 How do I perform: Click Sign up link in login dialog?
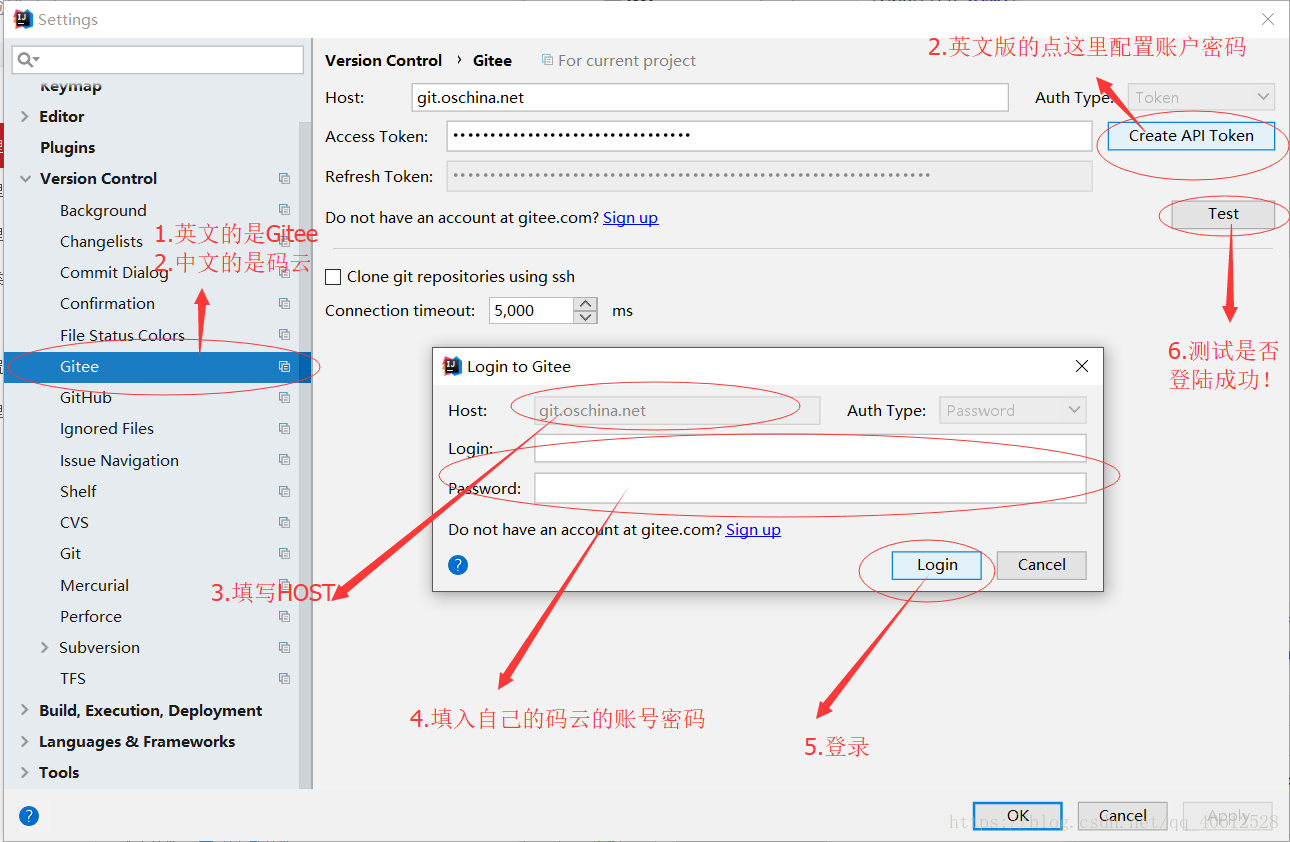[x=753, y=529]
